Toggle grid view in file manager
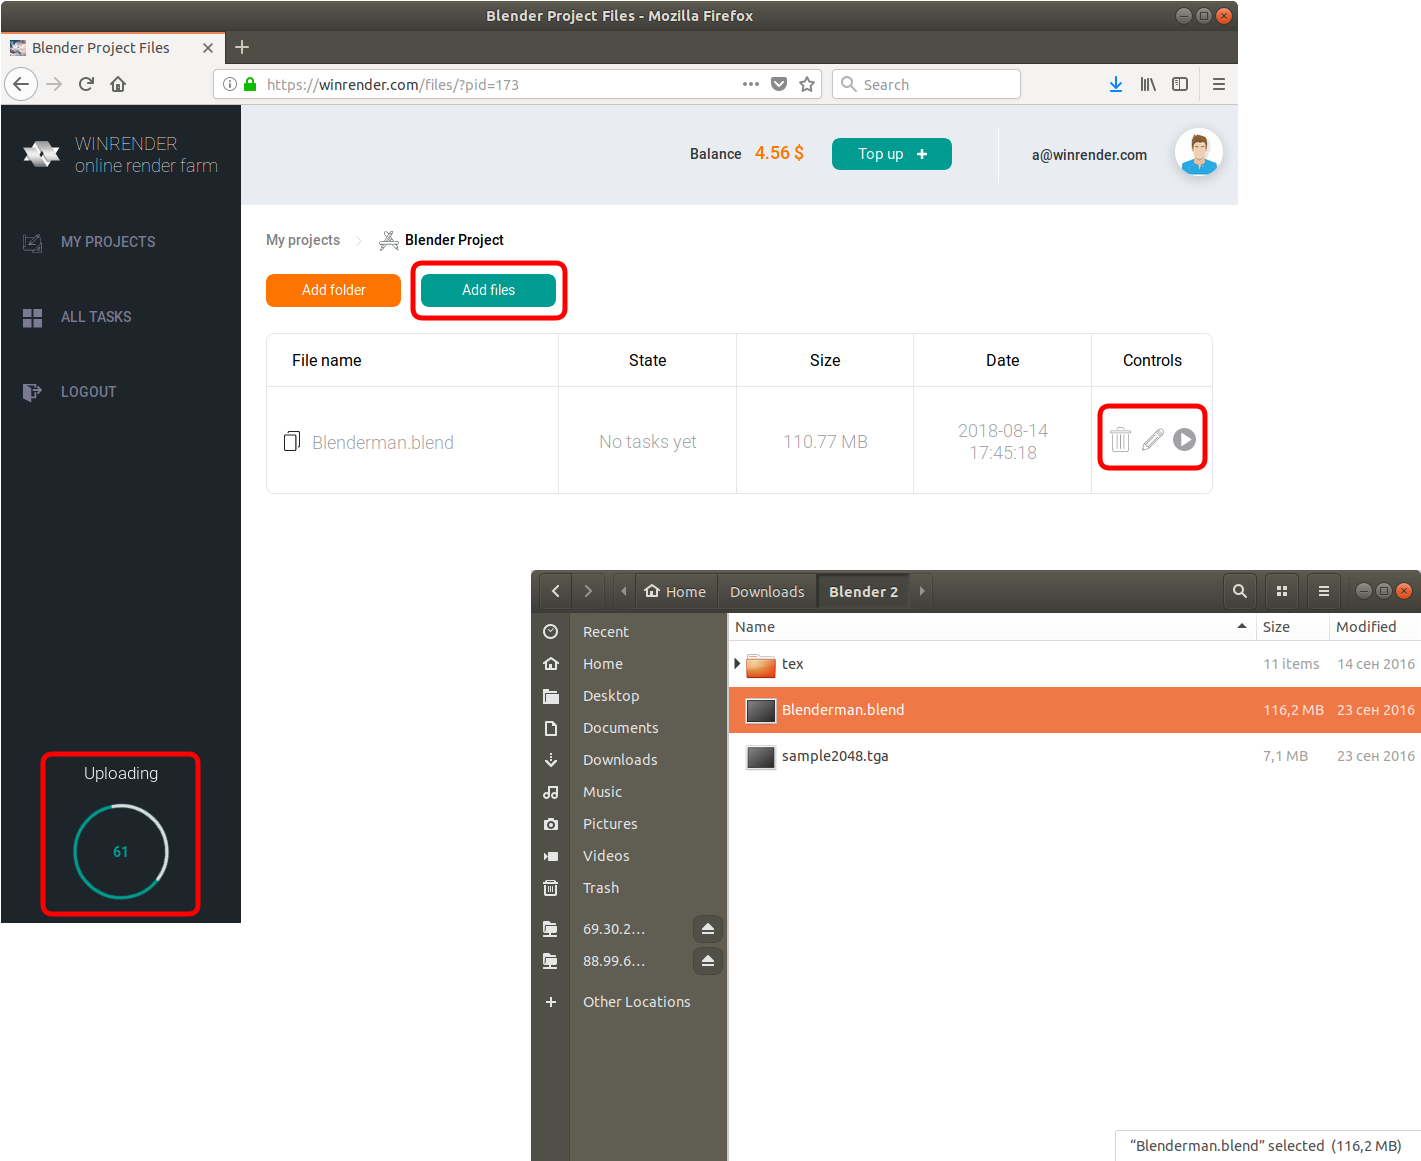 [1282, 591]
